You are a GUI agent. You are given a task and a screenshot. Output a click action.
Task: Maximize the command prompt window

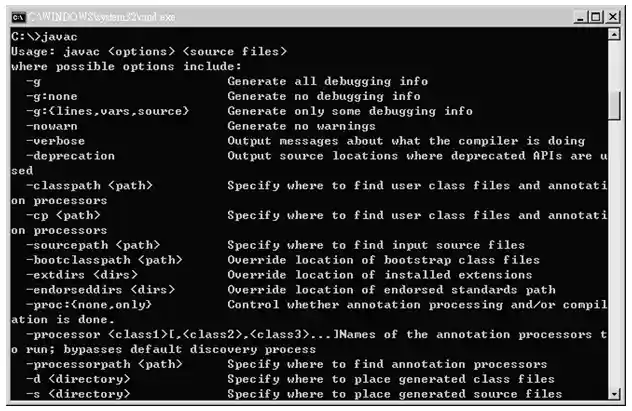598,17
